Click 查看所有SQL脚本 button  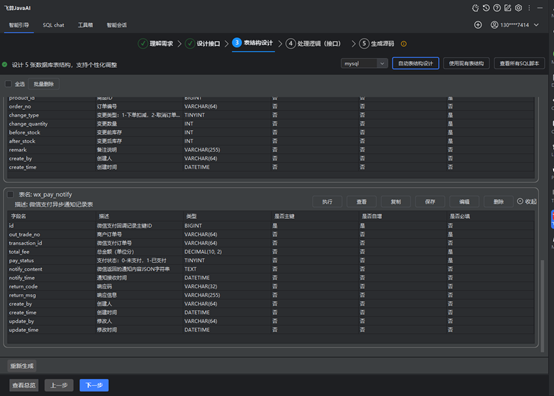point(519,64)
